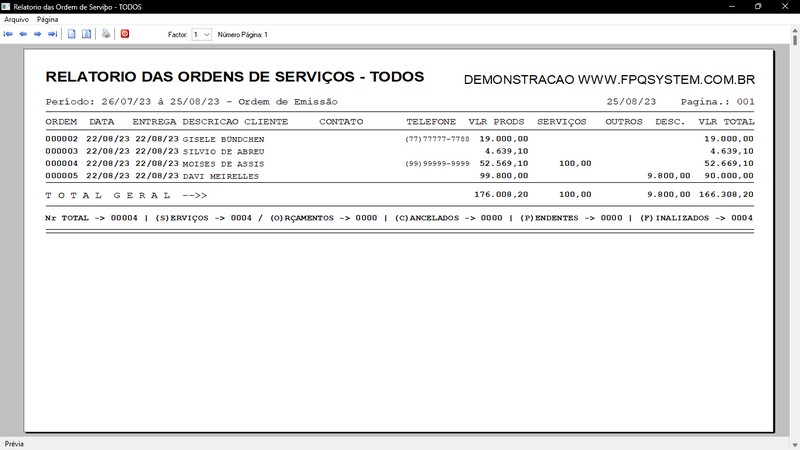The image size is (800, 450).
Task: Click service value 100,00 in Moises row
Action: pos(575,163)
